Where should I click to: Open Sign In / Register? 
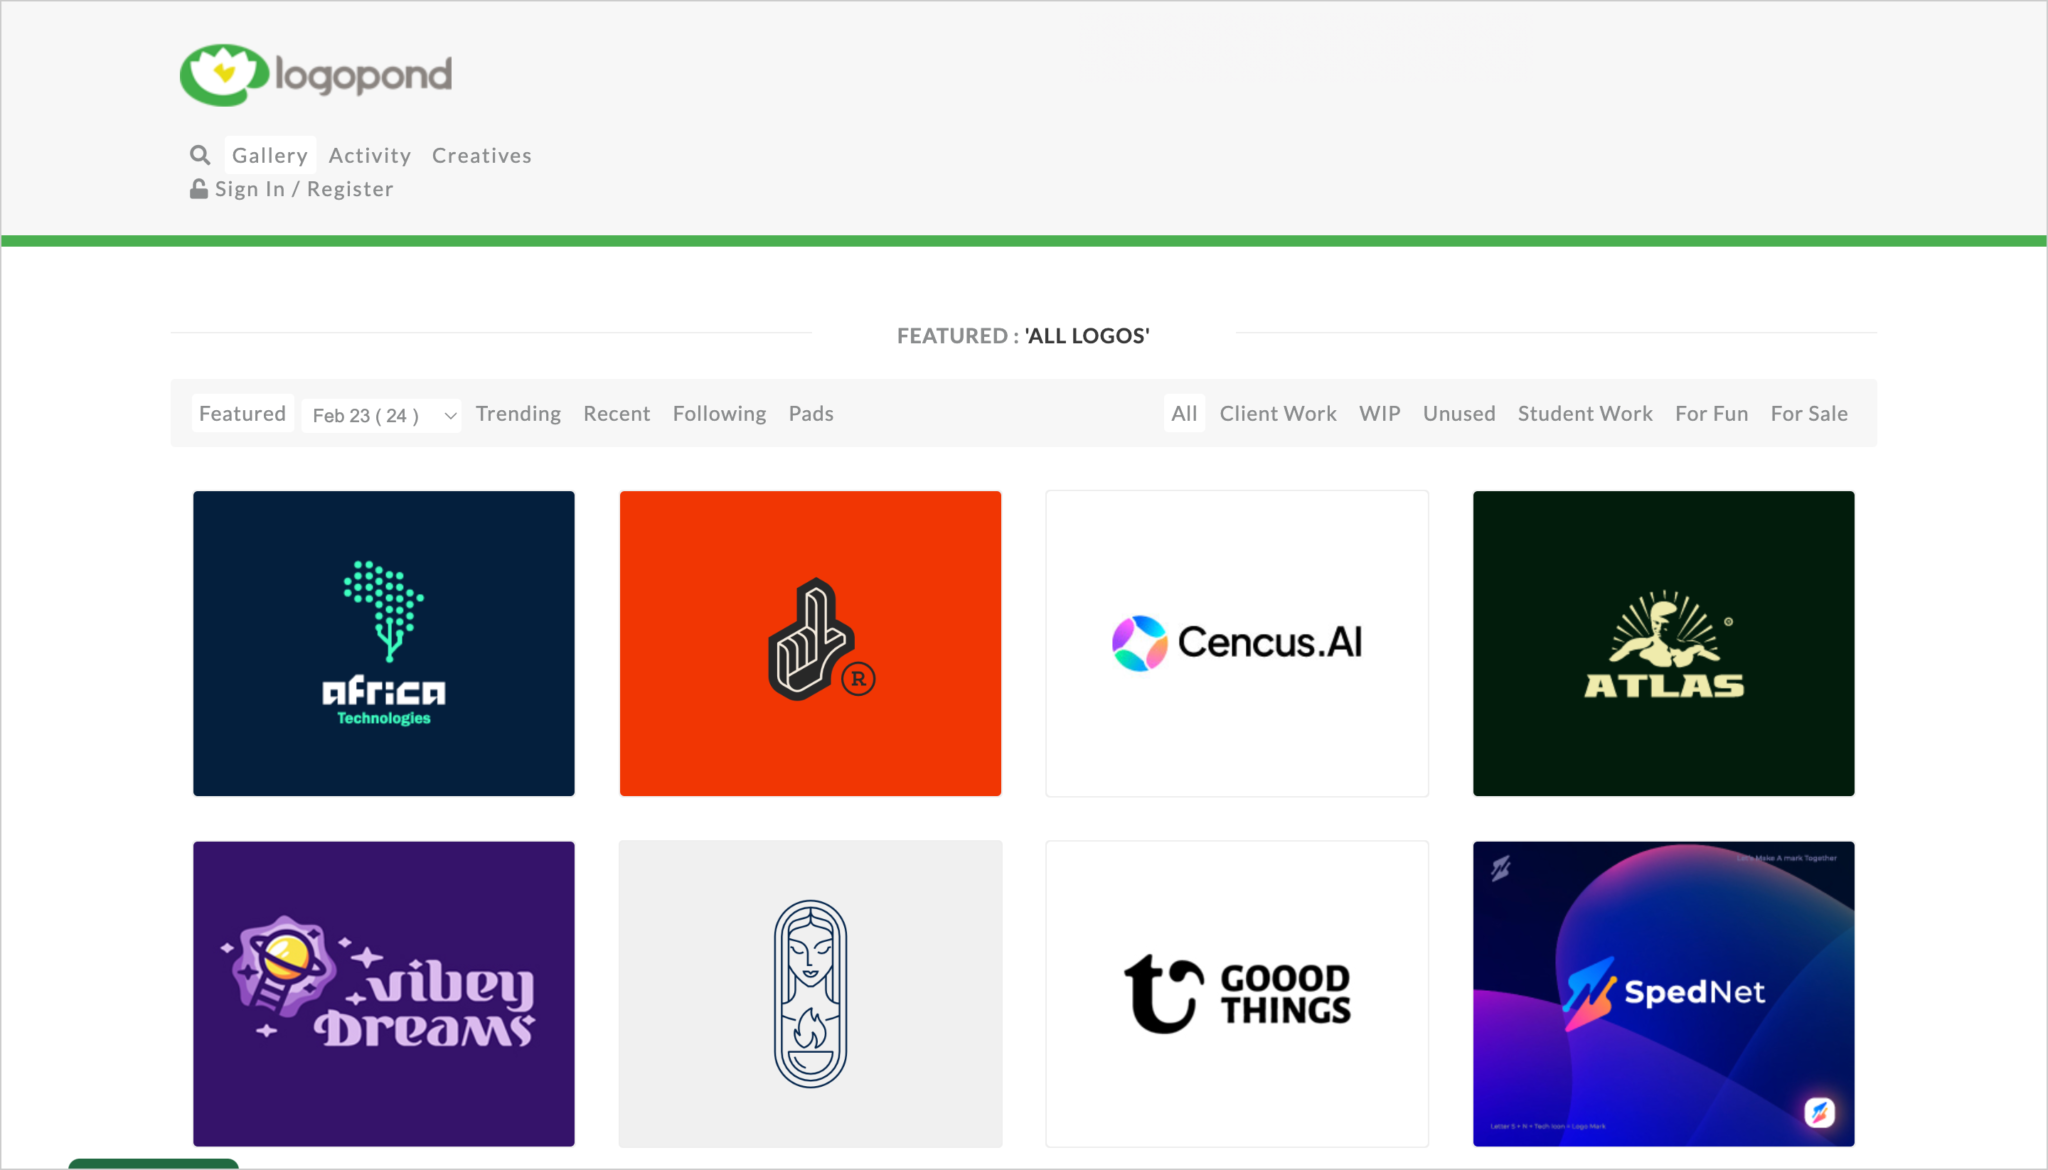pyautogui.click(x=305, y=188)
